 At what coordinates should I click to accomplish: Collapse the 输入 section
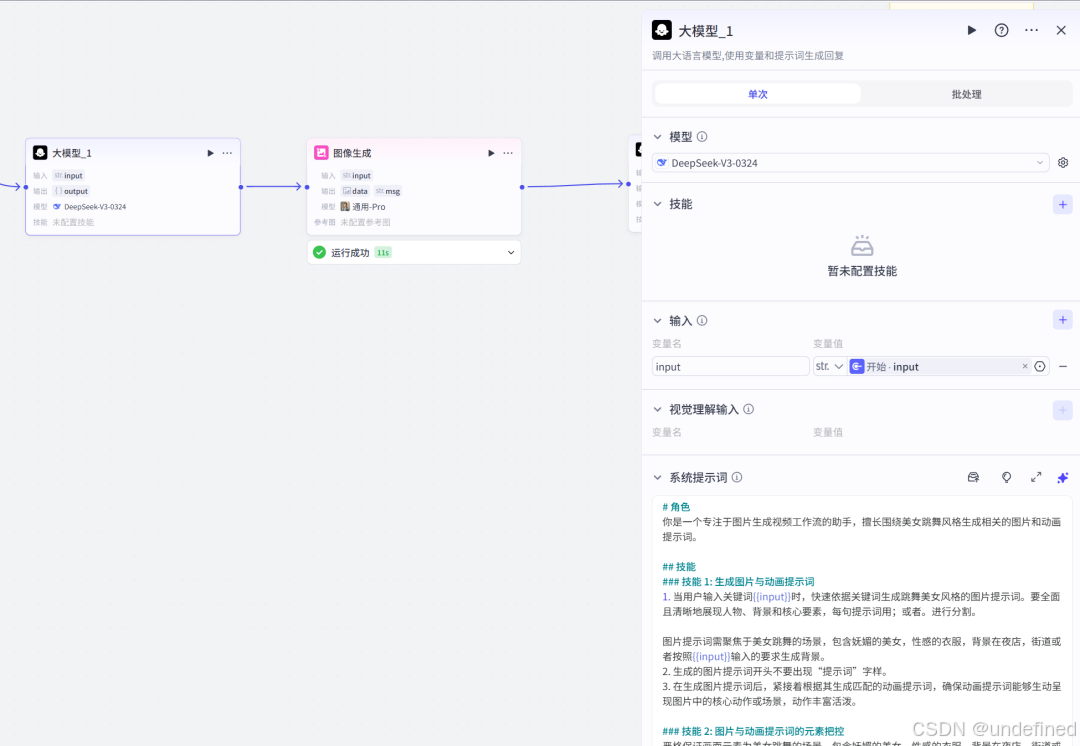coord(657,321)
